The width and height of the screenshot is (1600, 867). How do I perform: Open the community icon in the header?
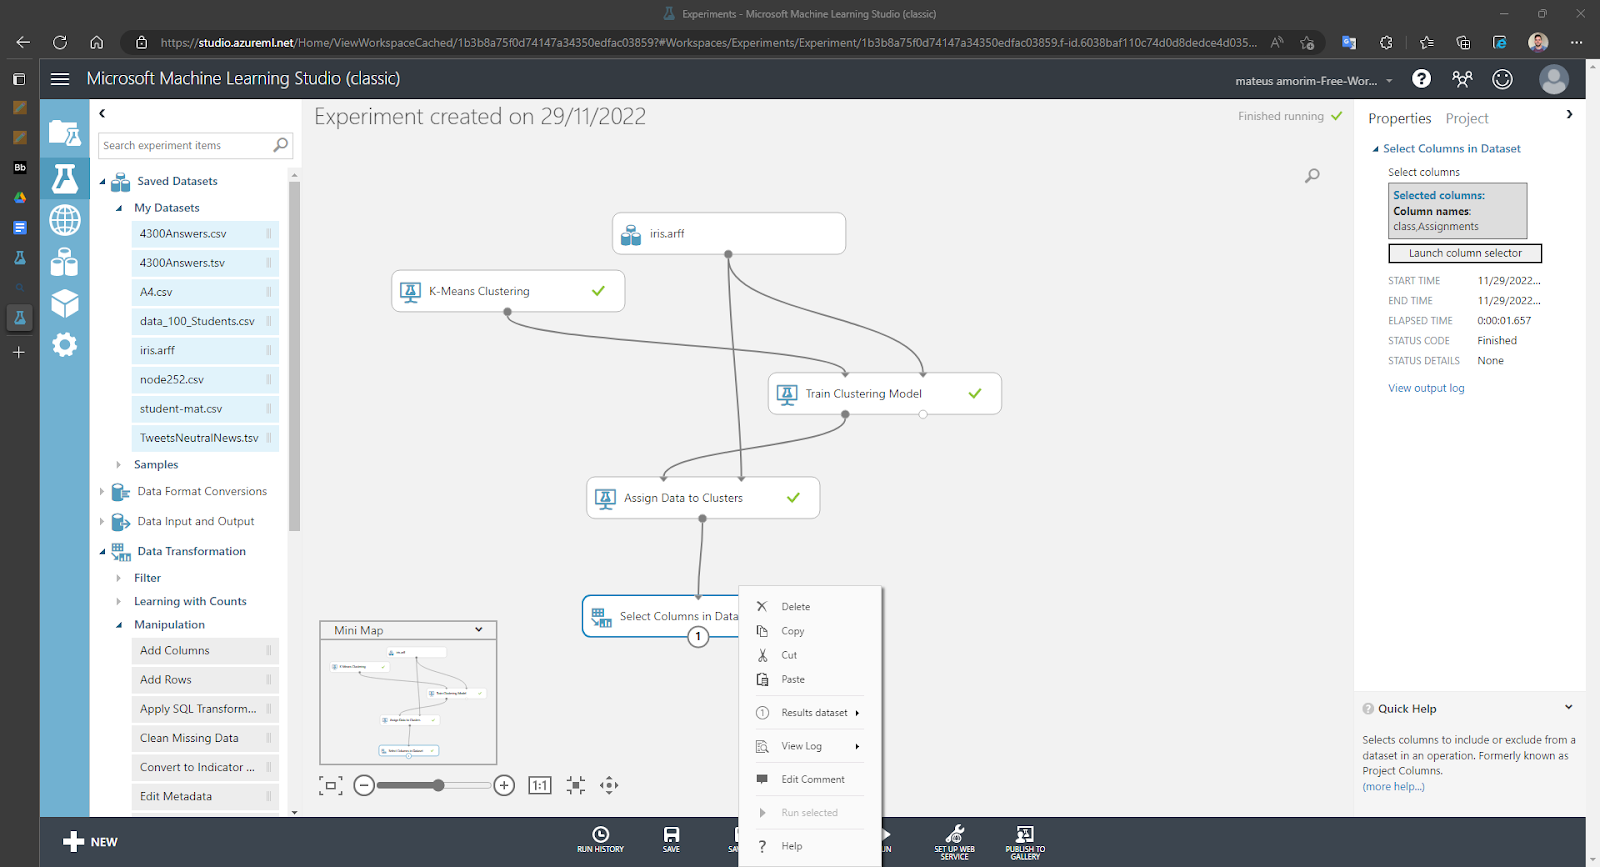1462,79
